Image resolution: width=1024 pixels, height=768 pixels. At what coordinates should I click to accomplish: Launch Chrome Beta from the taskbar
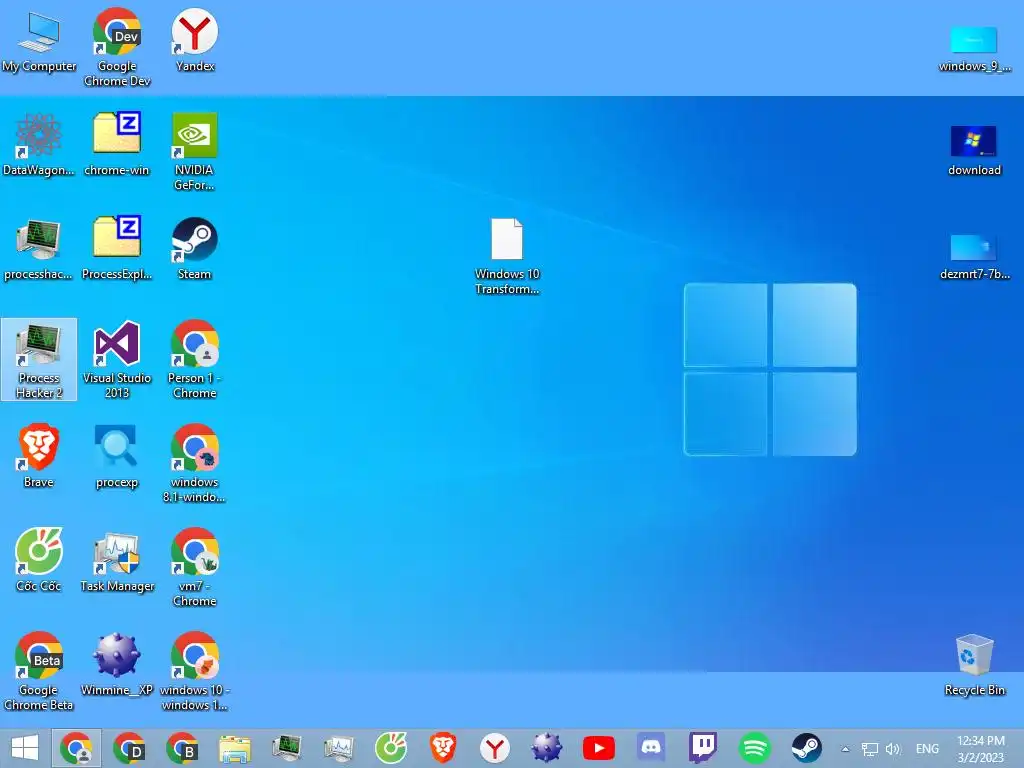tap(181, 748)
